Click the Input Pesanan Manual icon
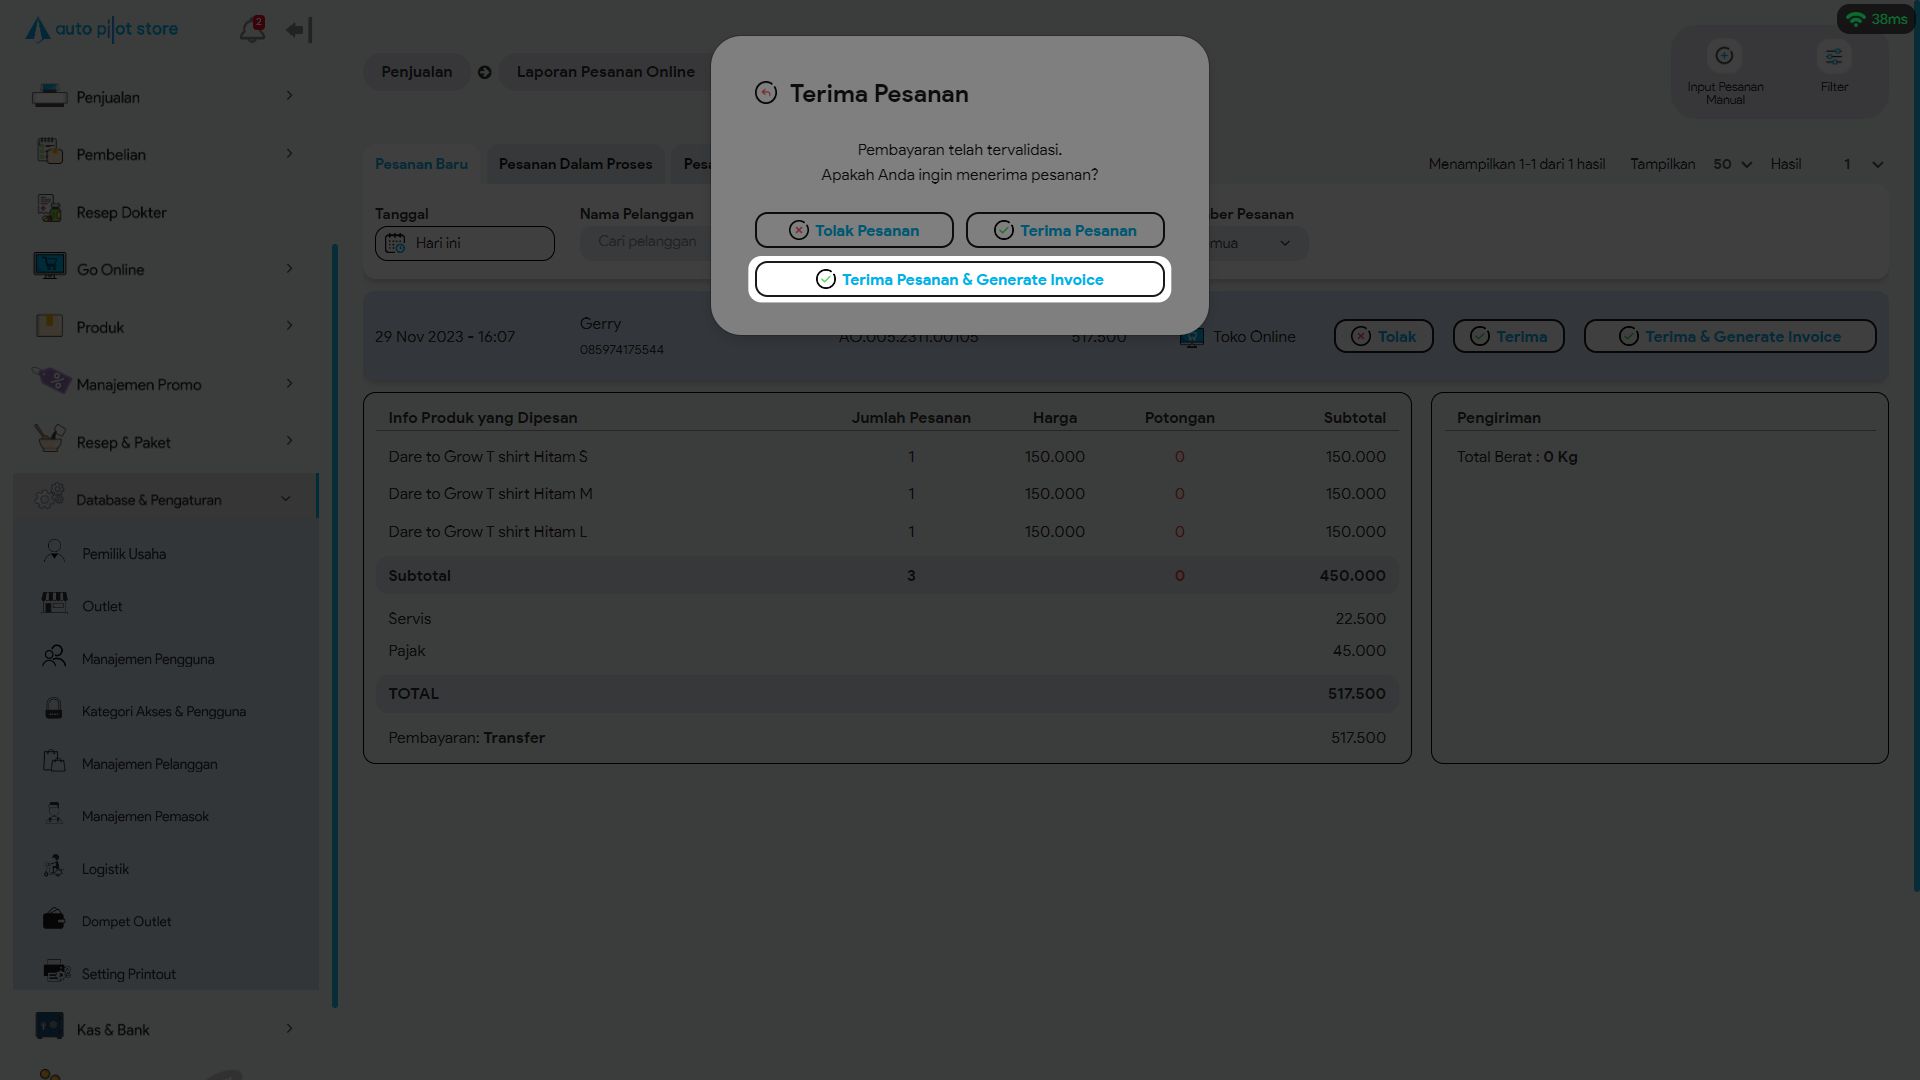Screen dimensions: 1920x1080 coord(1724,57)
